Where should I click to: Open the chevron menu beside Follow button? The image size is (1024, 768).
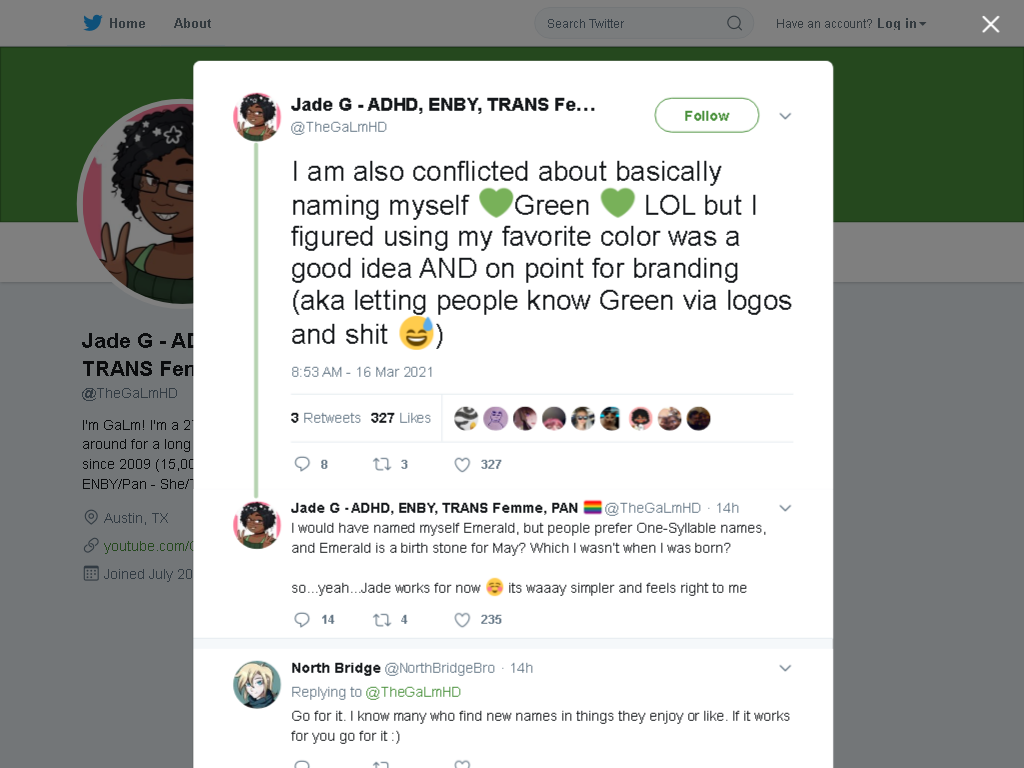[785, 116]
